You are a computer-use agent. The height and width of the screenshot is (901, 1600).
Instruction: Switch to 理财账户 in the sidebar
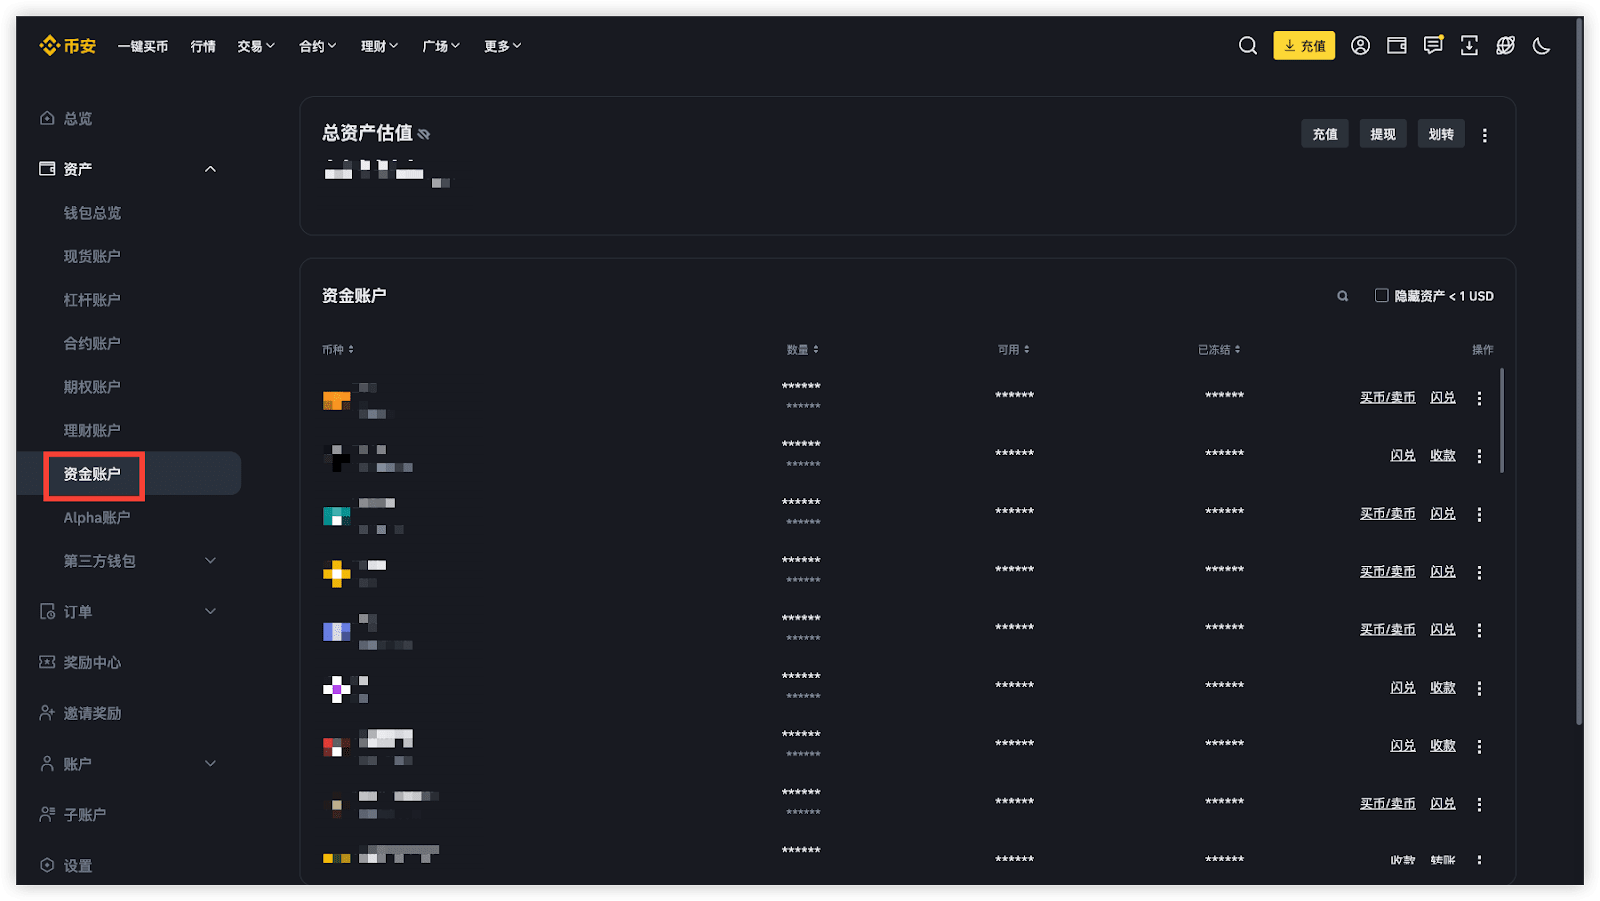point(92,430)
